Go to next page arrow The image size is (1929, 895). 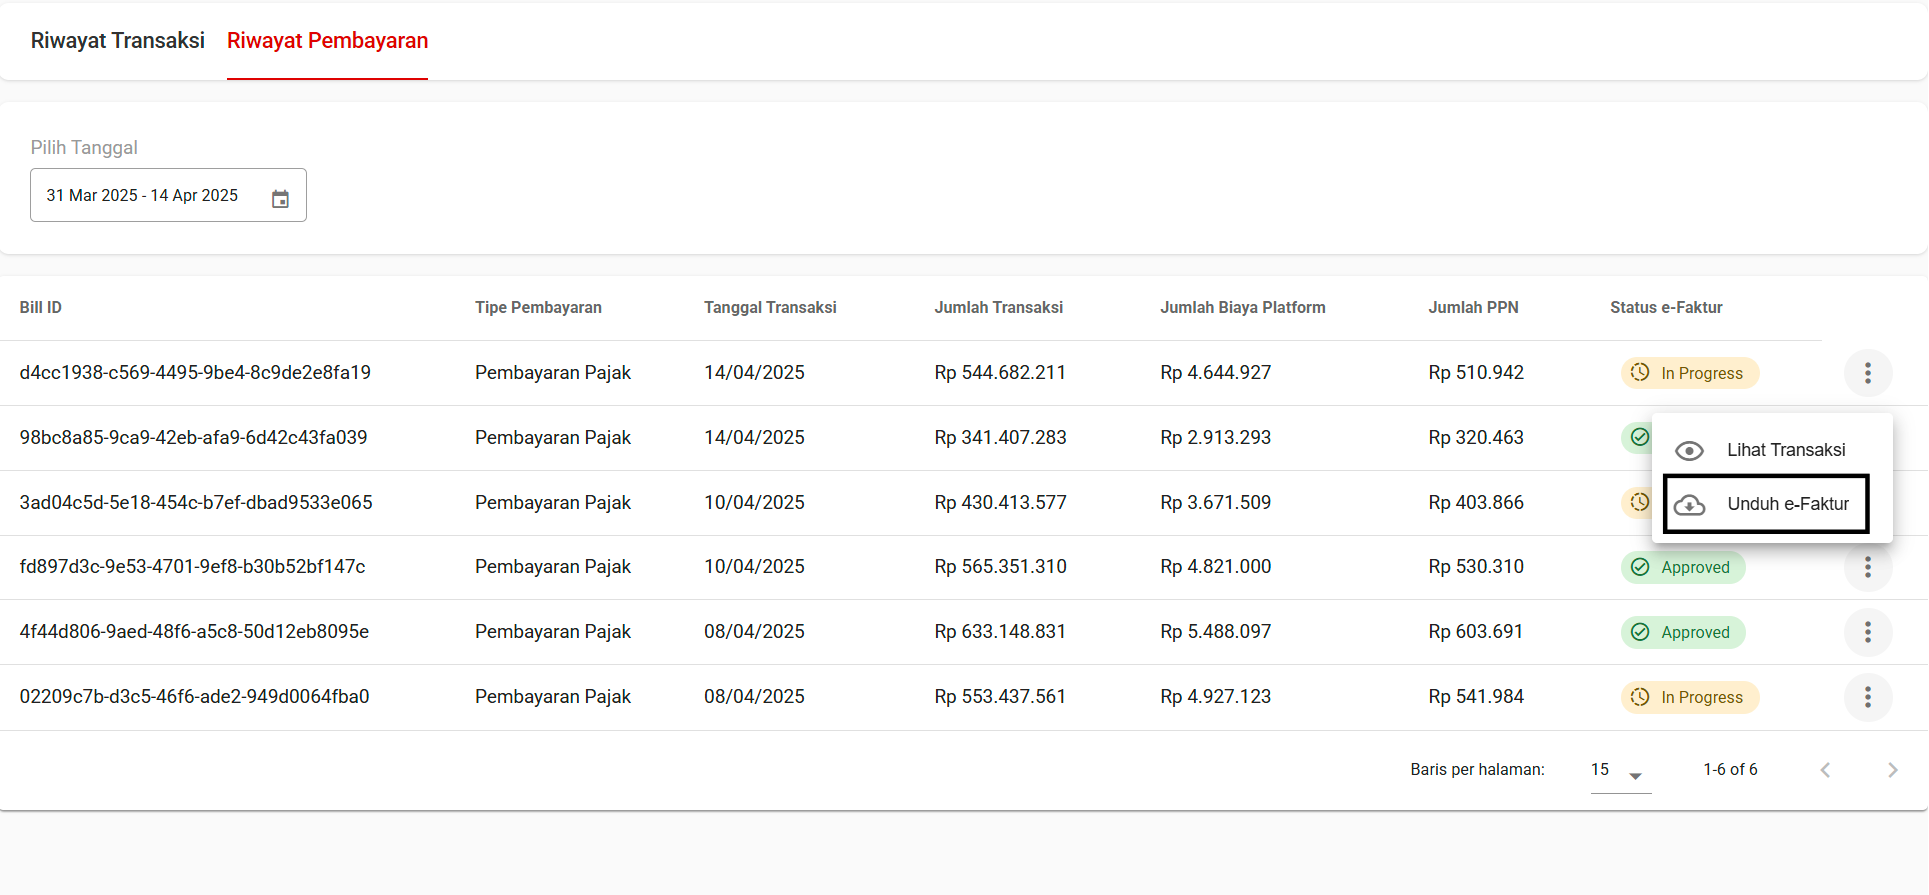(x=1892, y=770)
